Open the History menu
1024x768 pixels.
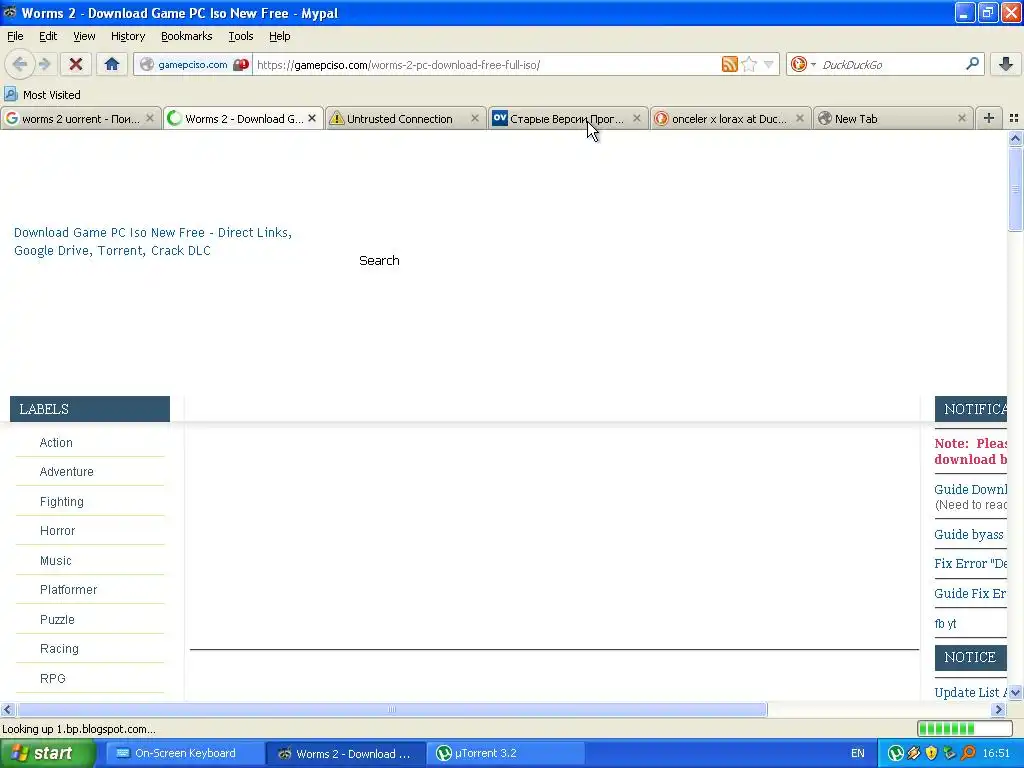click(x=127, y=36)
